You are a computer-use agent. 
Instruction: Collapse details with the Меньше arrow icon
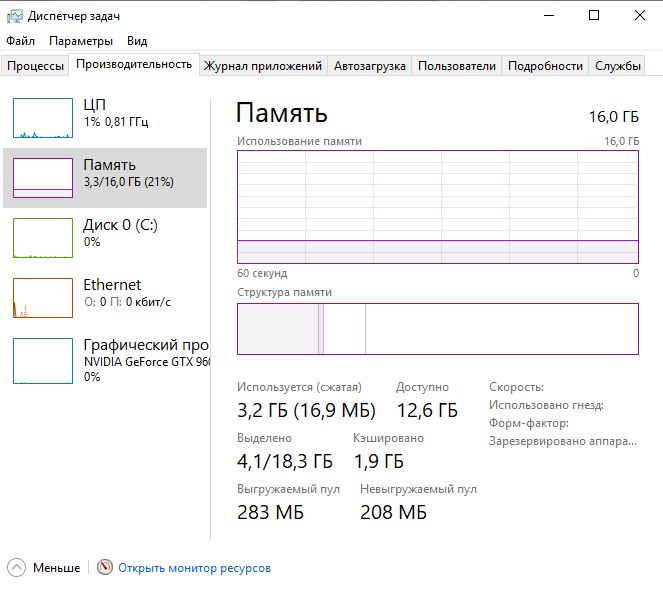[x=17, y=567]
